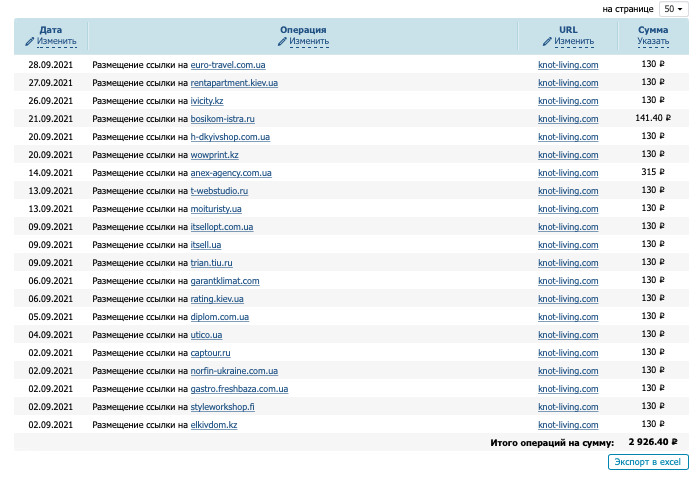The width and height of the screenshot is (699, 496).
Task: Click the pencil icon under Дата header
Action: click(x=29, y=41)
